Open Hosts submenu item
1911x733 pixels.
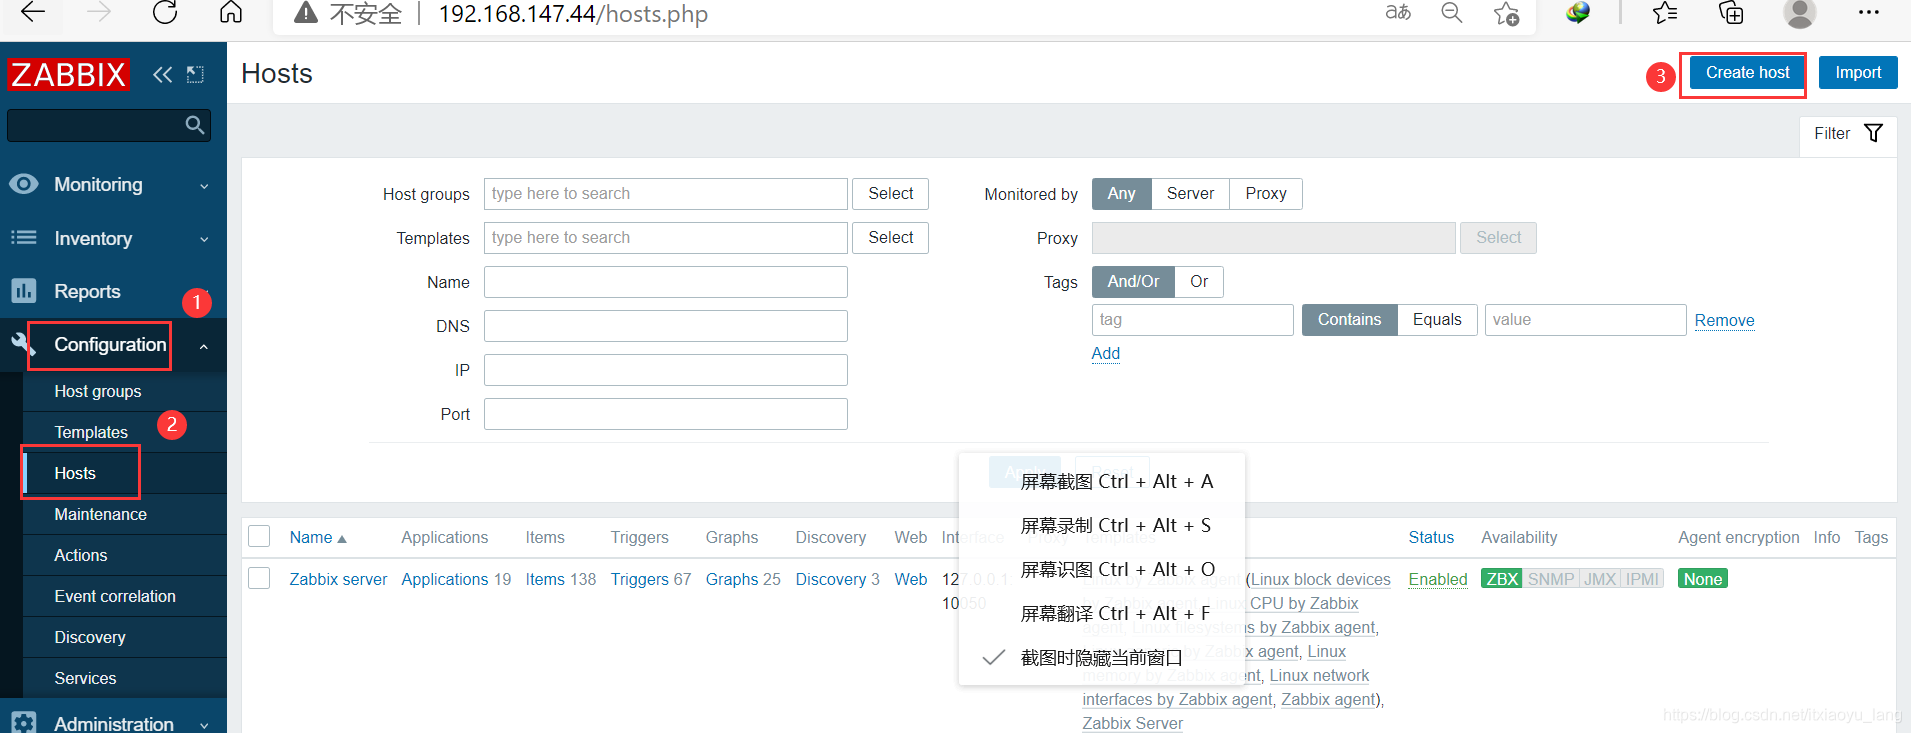coord(75,473)
